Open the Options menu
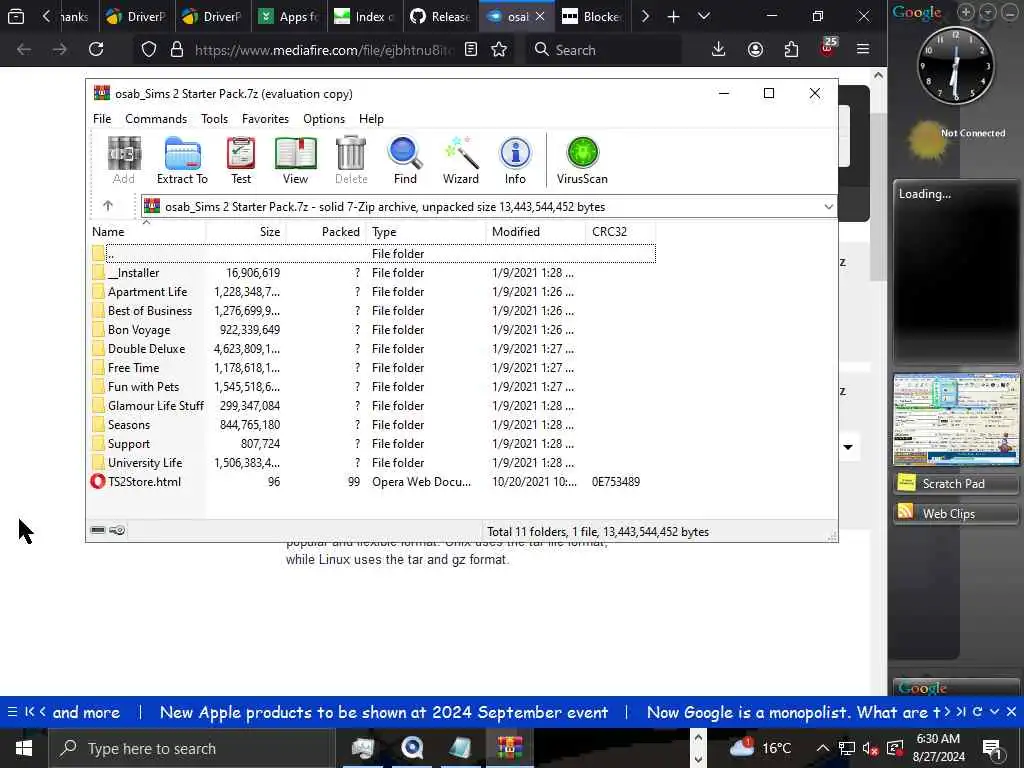This screenshot has height=768, width=1024. tap(324, 119)
